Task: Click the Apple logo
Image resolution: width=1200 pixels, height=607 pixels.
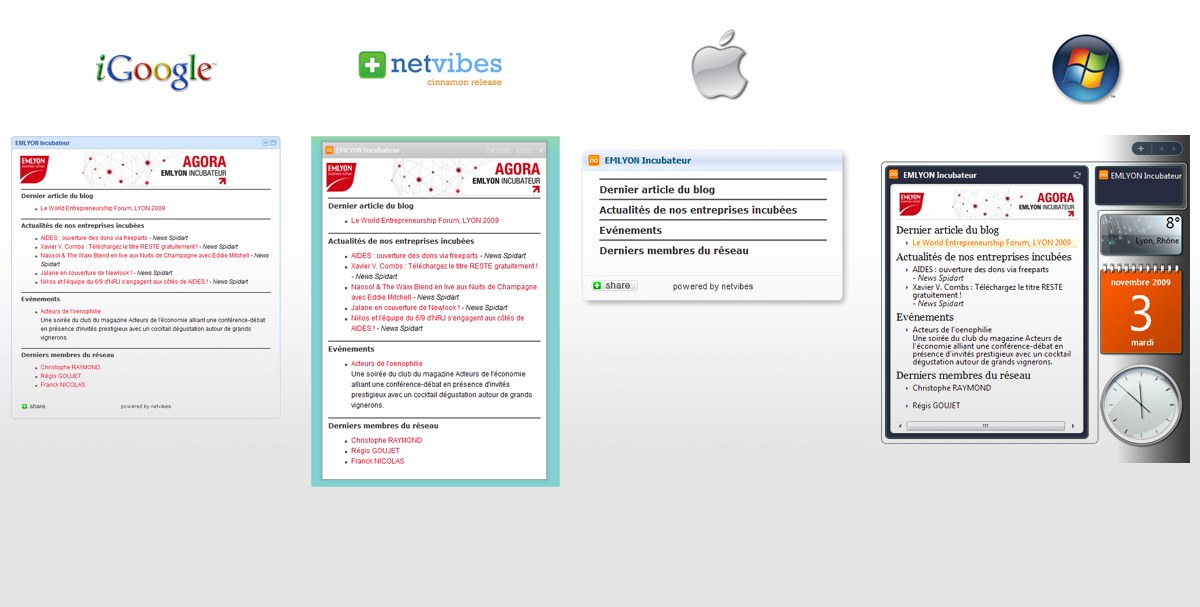Action: point(719,65)
